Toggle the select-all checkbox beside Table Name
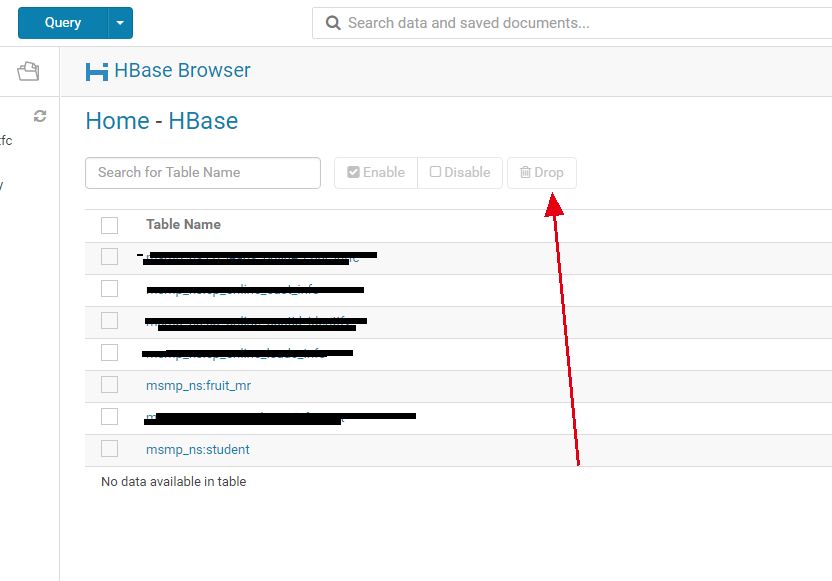832x581 pixels. 109,225
